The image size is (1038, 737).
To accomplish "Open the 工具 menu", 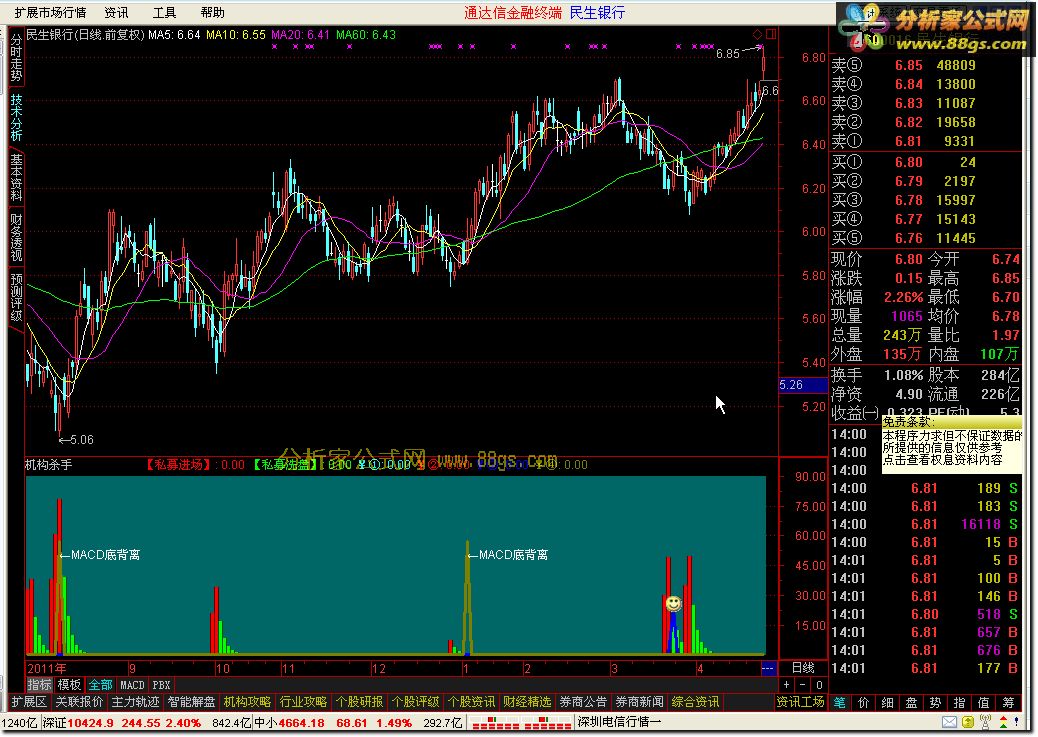I will tap(164, 12).
